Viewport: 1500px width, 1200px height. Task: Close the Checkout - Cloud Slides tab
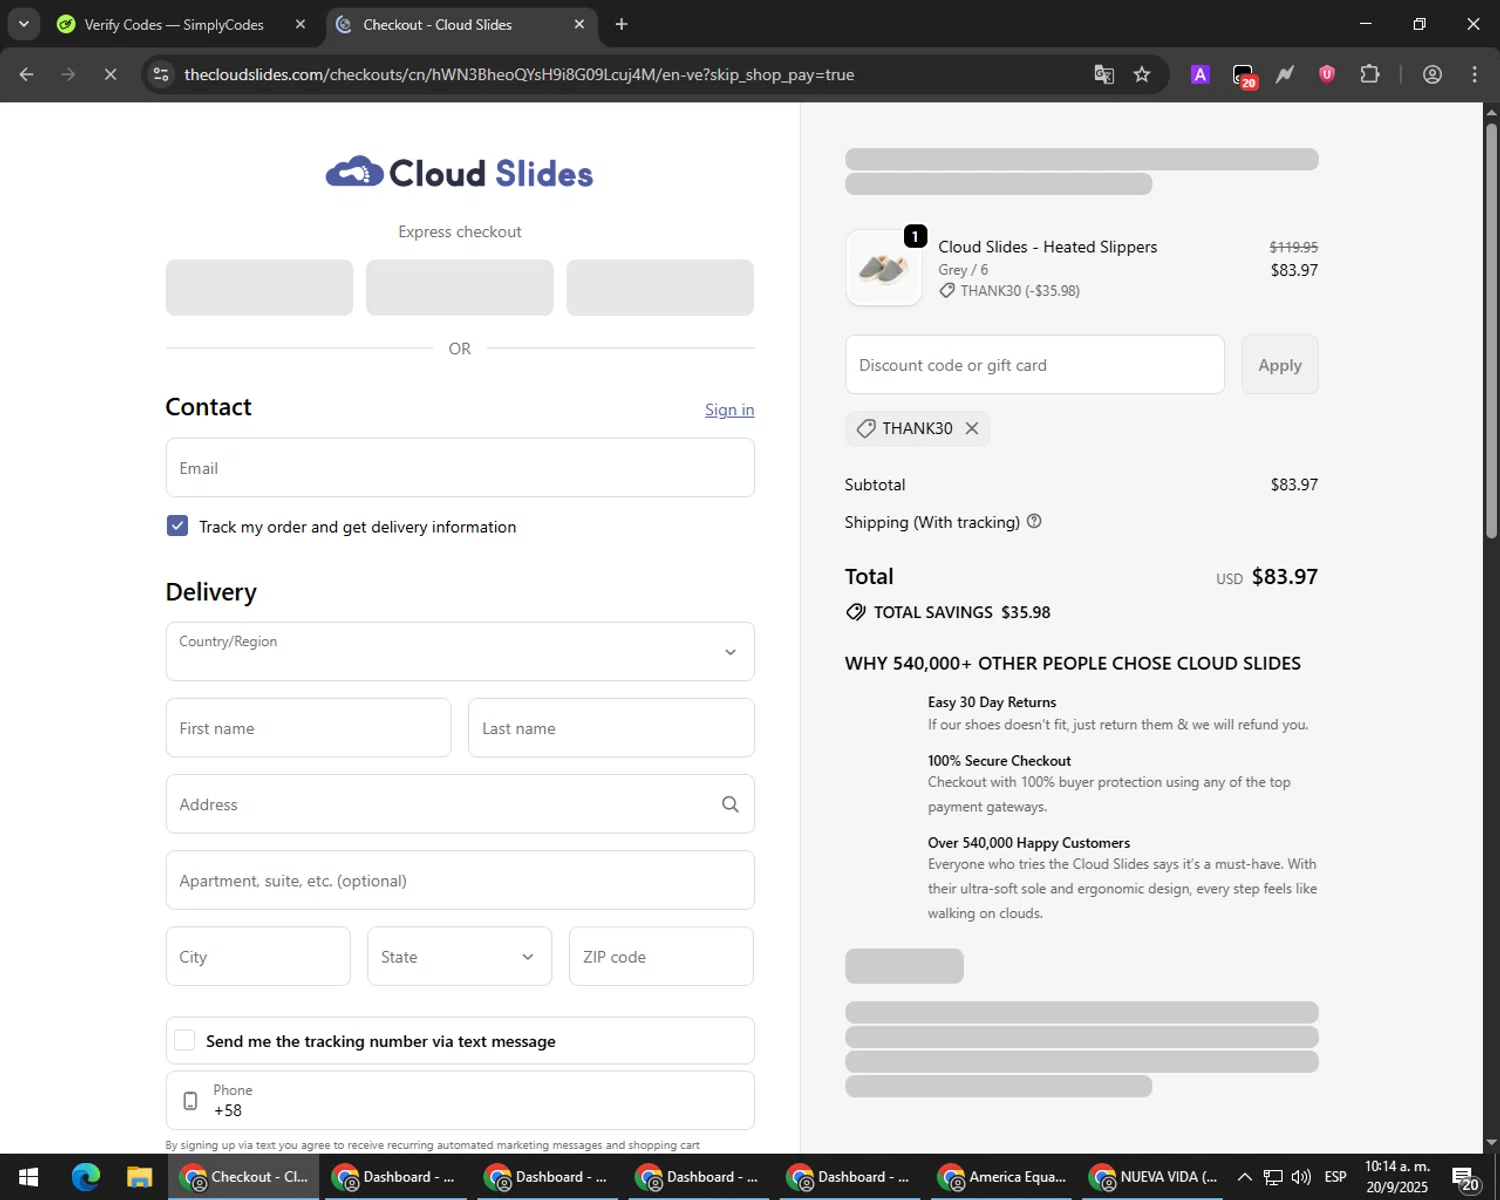tap(579, 24)
